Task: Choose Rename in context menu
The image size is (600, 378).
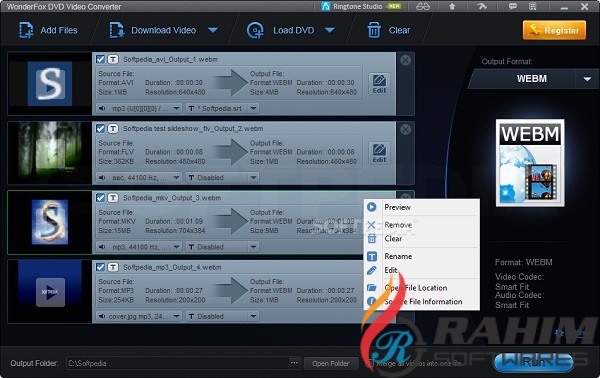Action: click(421, 256)
